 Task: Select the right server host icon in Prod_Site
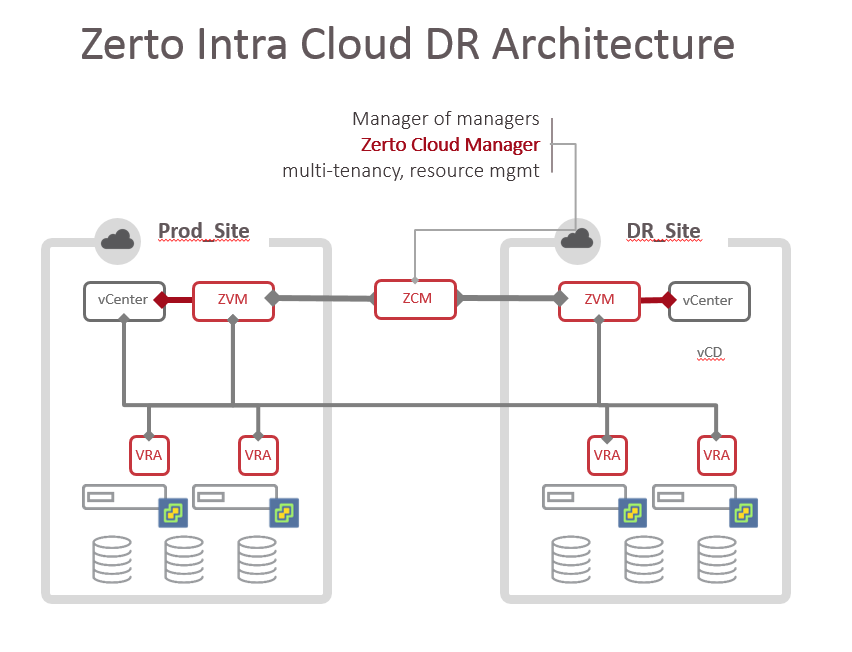pyautogui.click(x=235, y=497)
